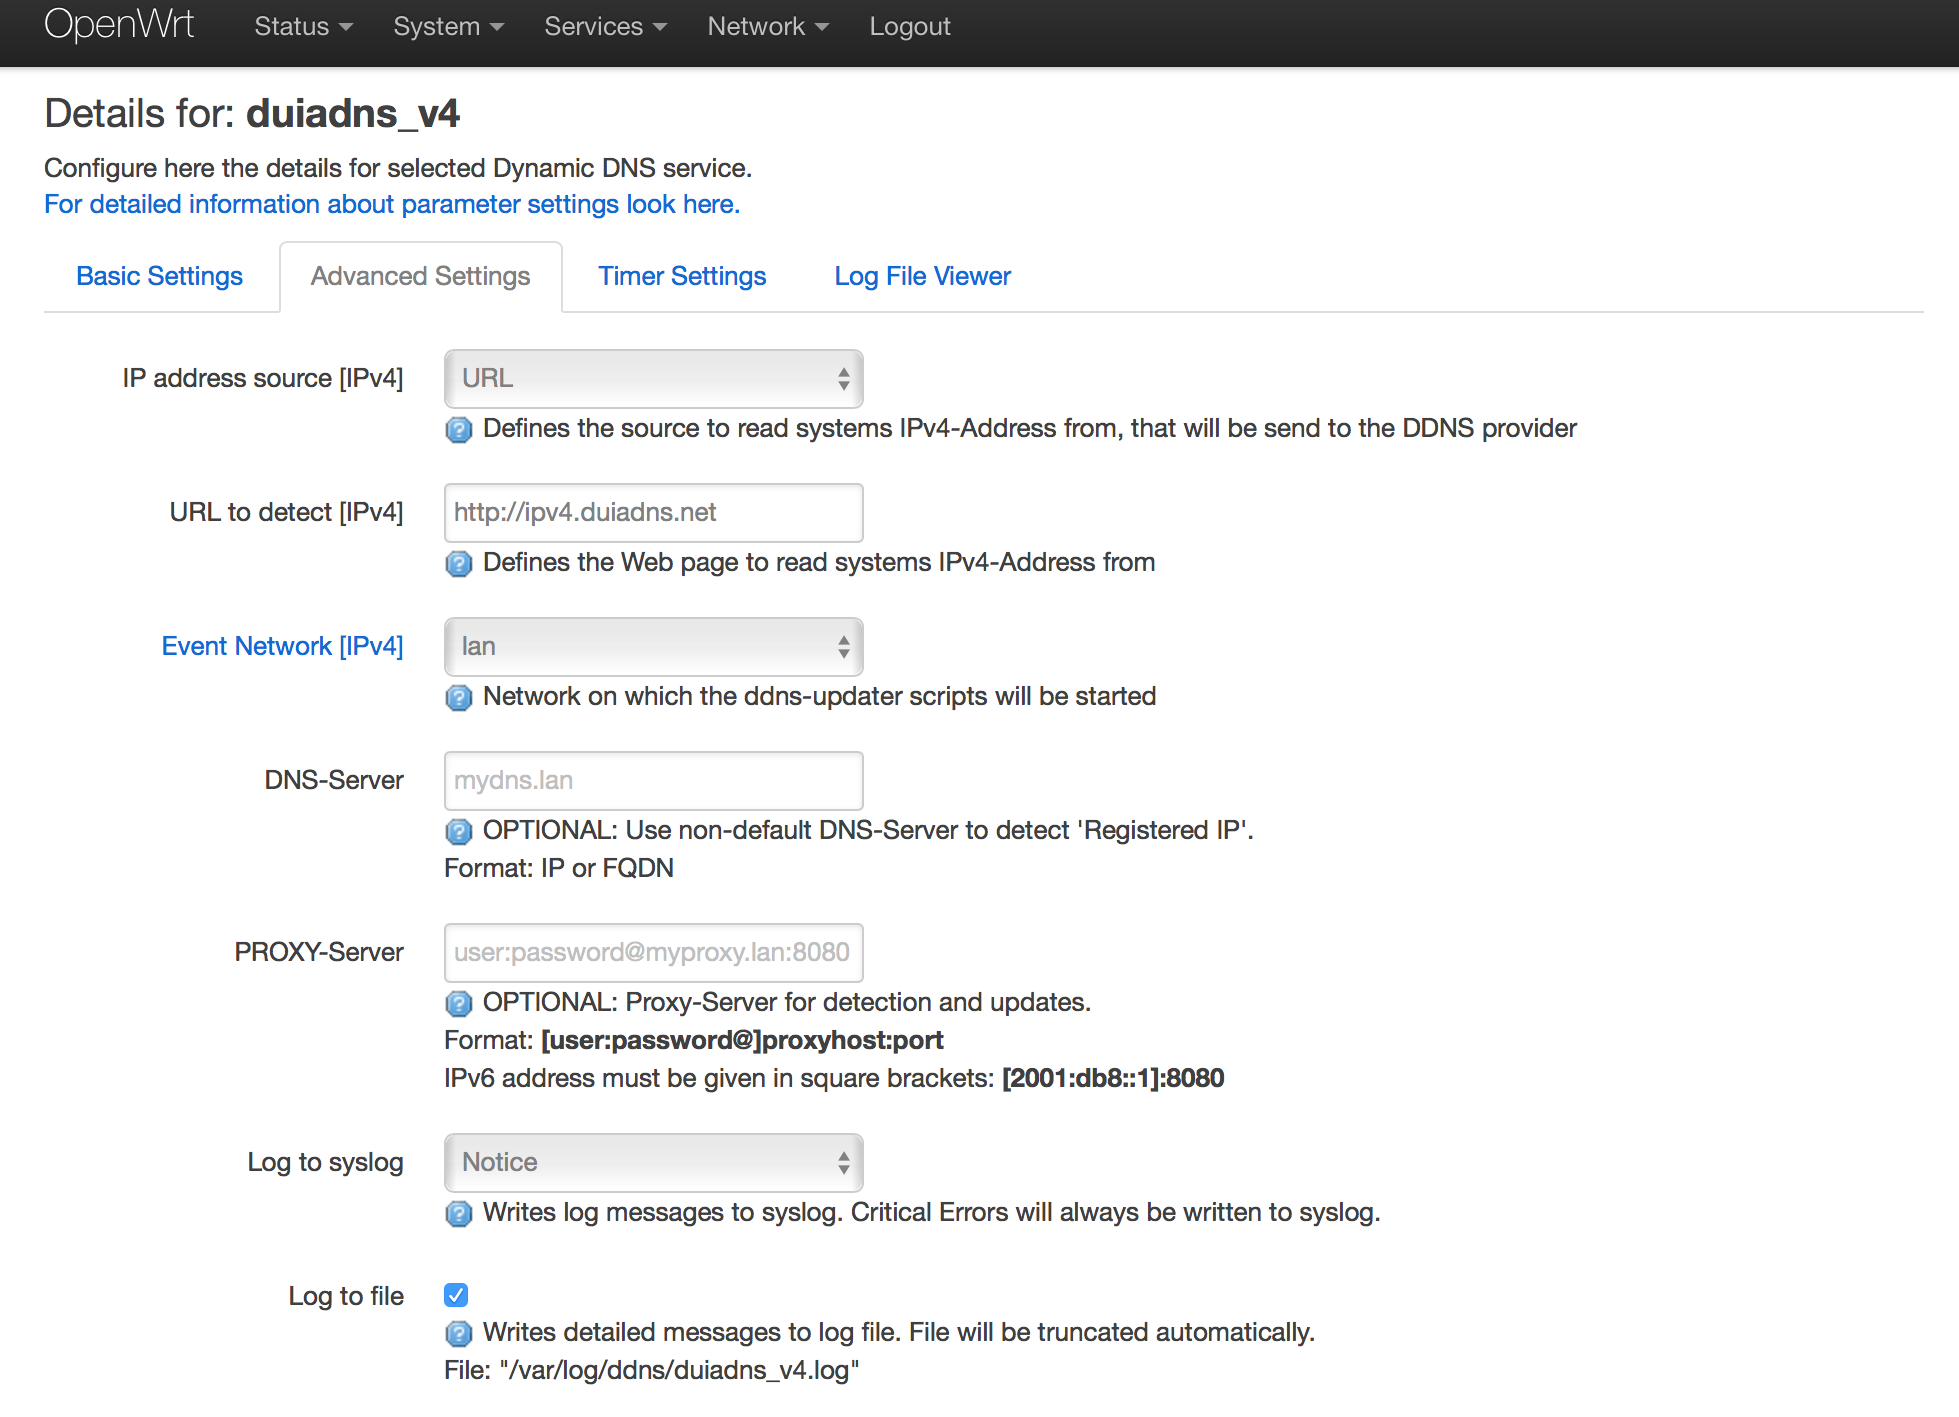This screenshot has width=1959, height=1417.
Task: Click help icon under Event Network description
Action: point(459,698)
